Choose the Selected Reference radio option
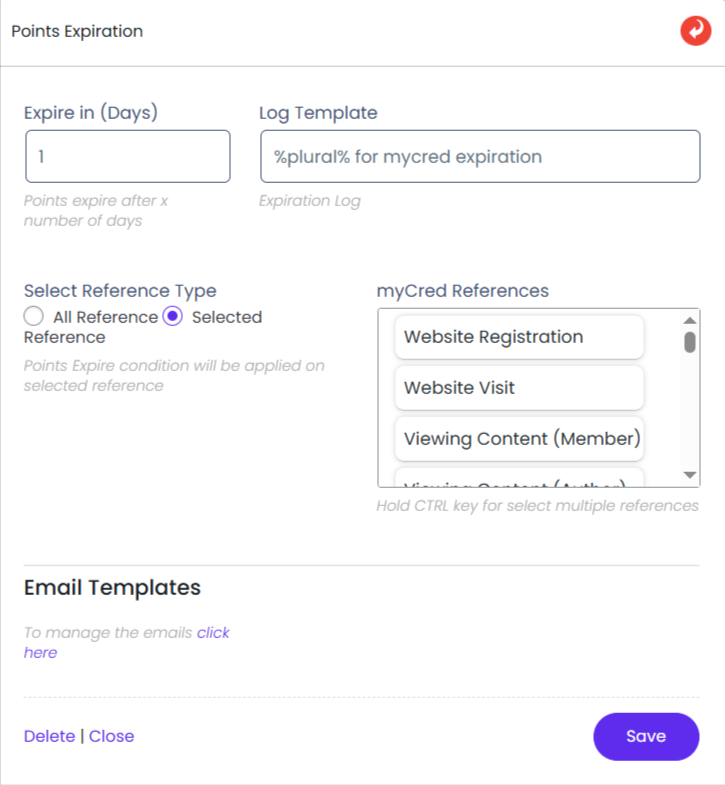This screenshot has height=785, width=725. (x=173, y=317)
